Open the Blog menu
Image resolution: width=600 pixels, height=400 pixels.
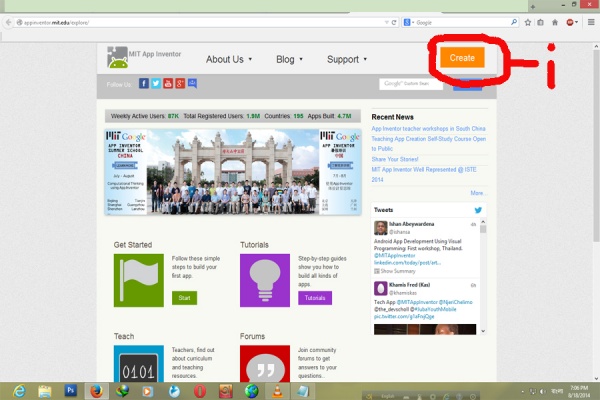click(x=289, y=59)
